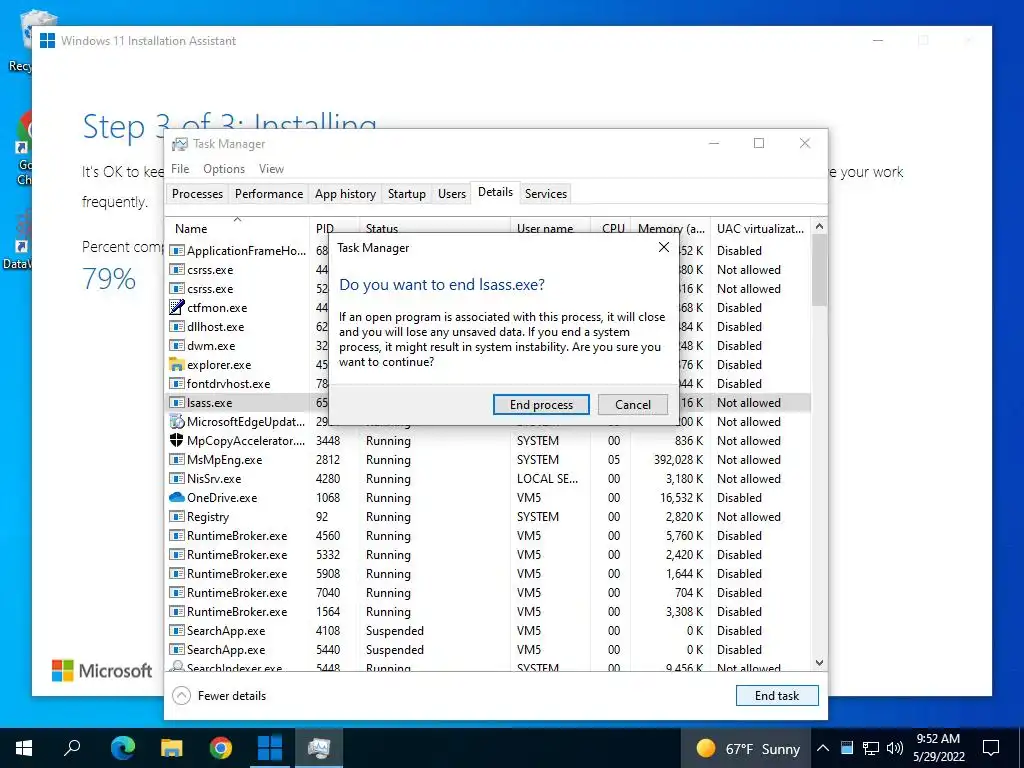1024x768 pixels.
Task: Sort by UAC virtualization column header
Action: [760, 228]
